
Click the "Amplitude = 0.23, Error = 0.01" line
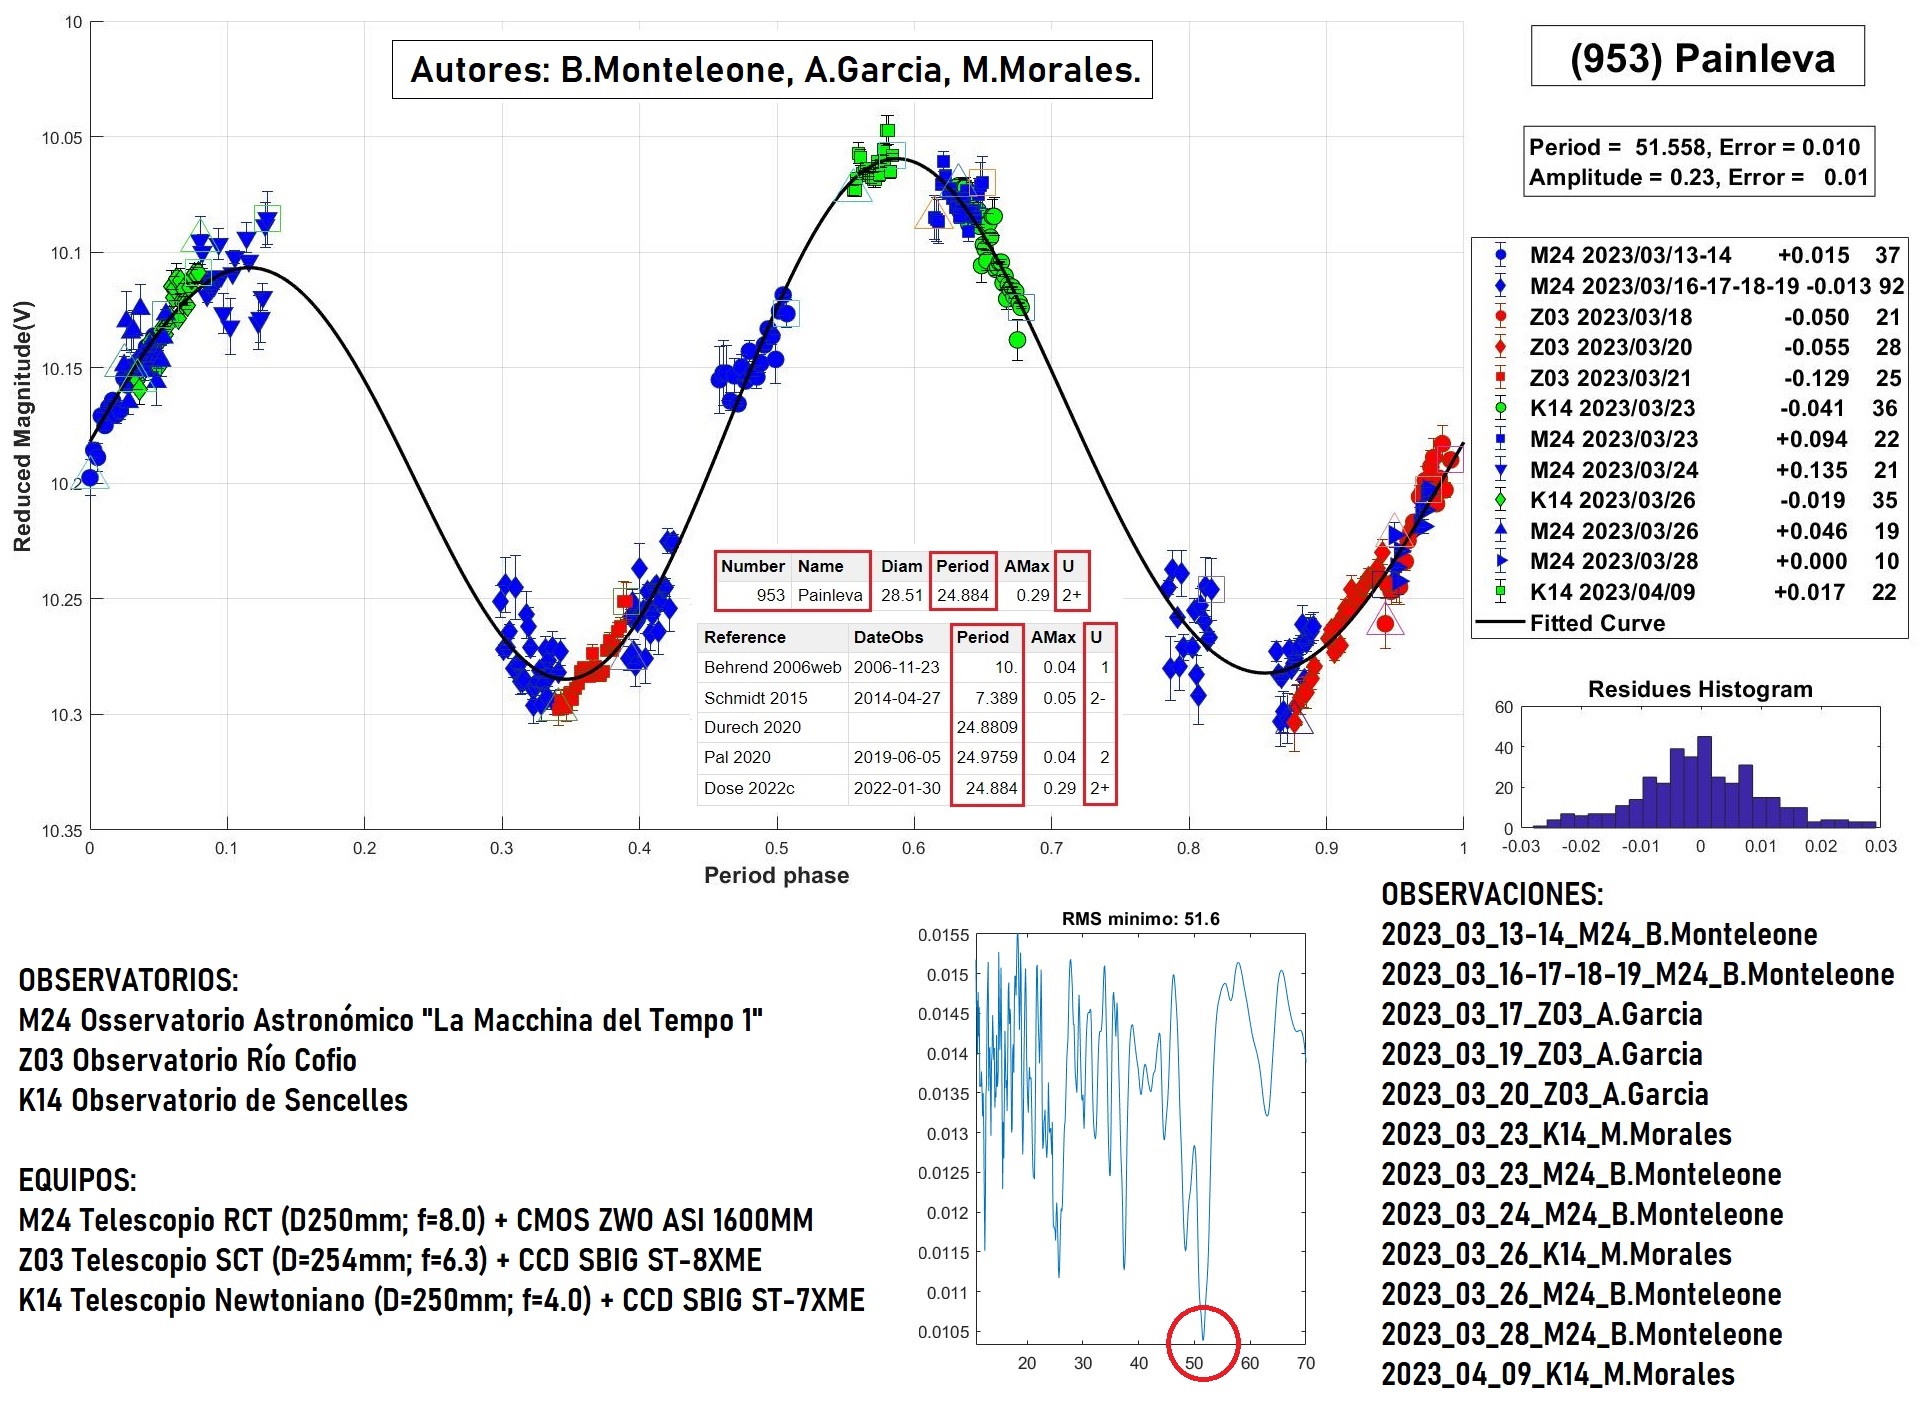coord(1698,177)
